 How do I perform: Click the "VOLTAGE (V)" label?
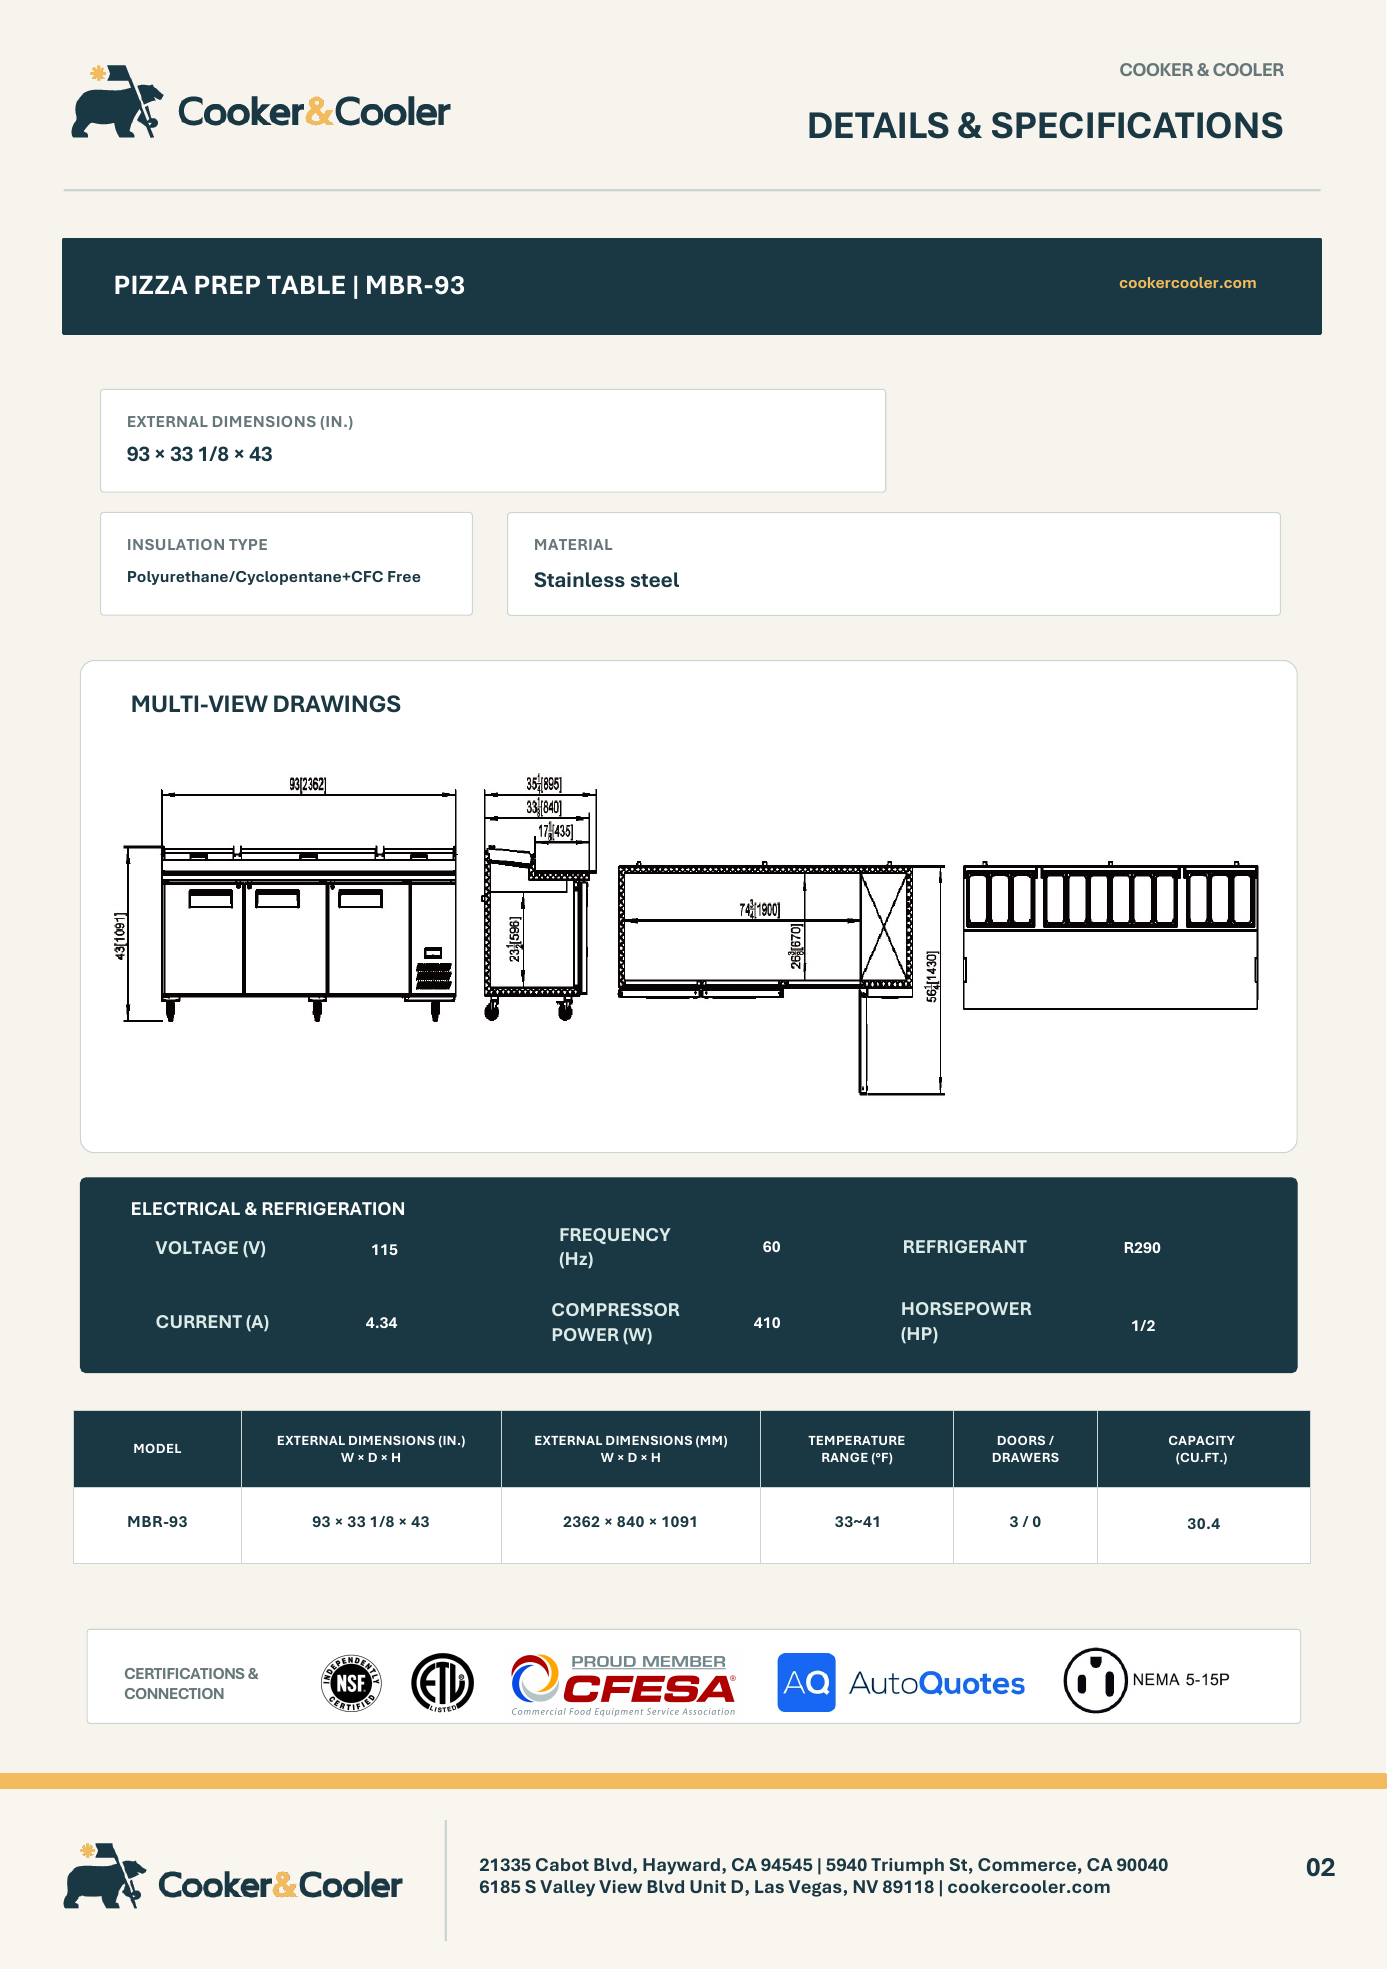point(211,1248)
